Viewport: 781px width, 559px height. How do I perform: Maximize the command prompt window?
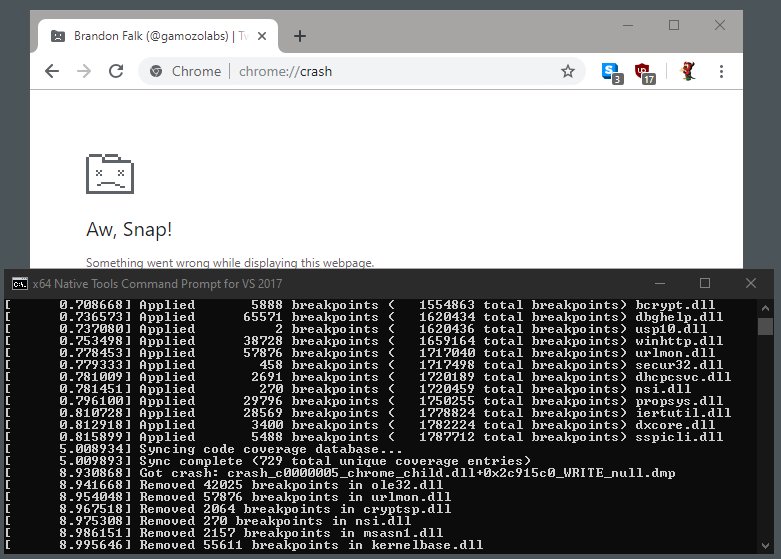point(705,283)
